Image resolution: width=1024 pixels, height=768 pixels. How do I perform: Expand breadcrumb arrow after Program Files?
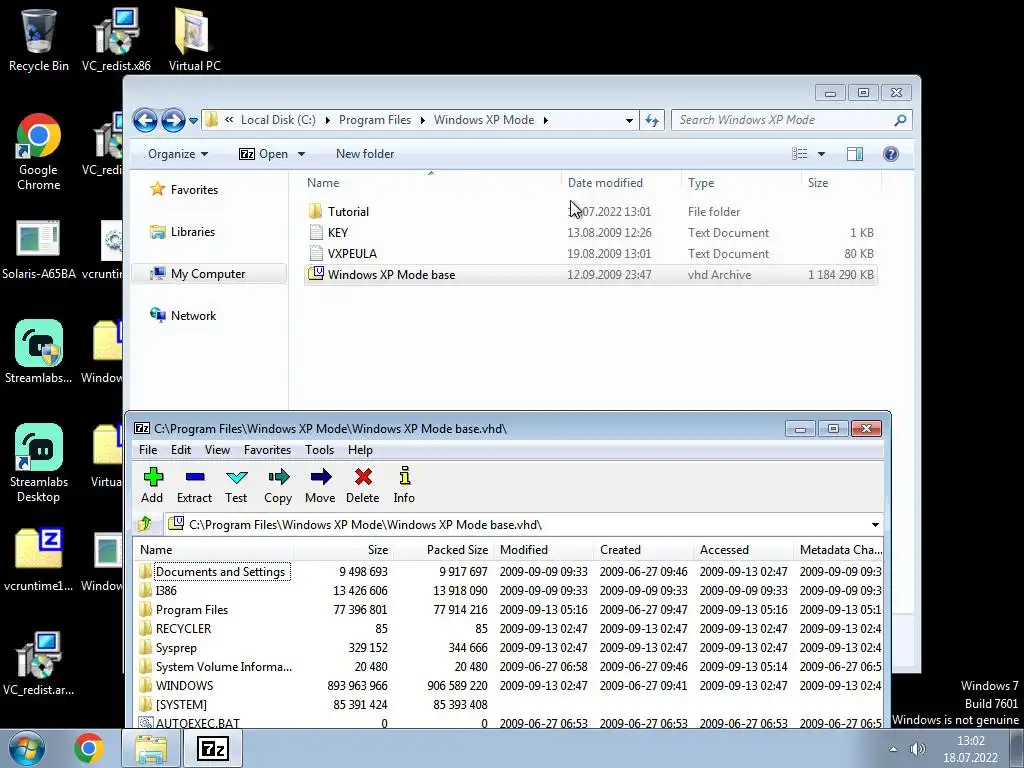[423, 120]
